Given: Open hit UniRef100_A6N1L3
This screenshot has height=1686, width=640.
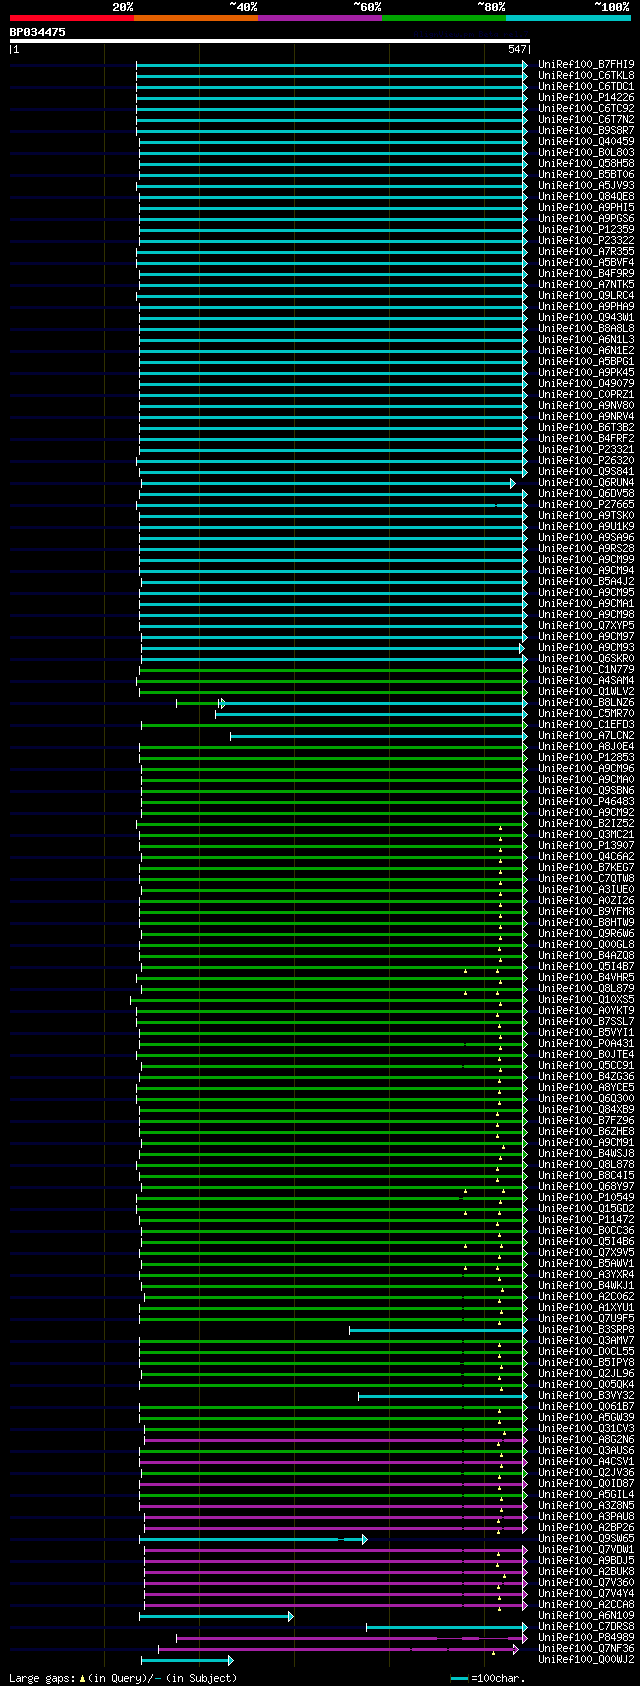Looking at the screenshot, I should (586, 339).
